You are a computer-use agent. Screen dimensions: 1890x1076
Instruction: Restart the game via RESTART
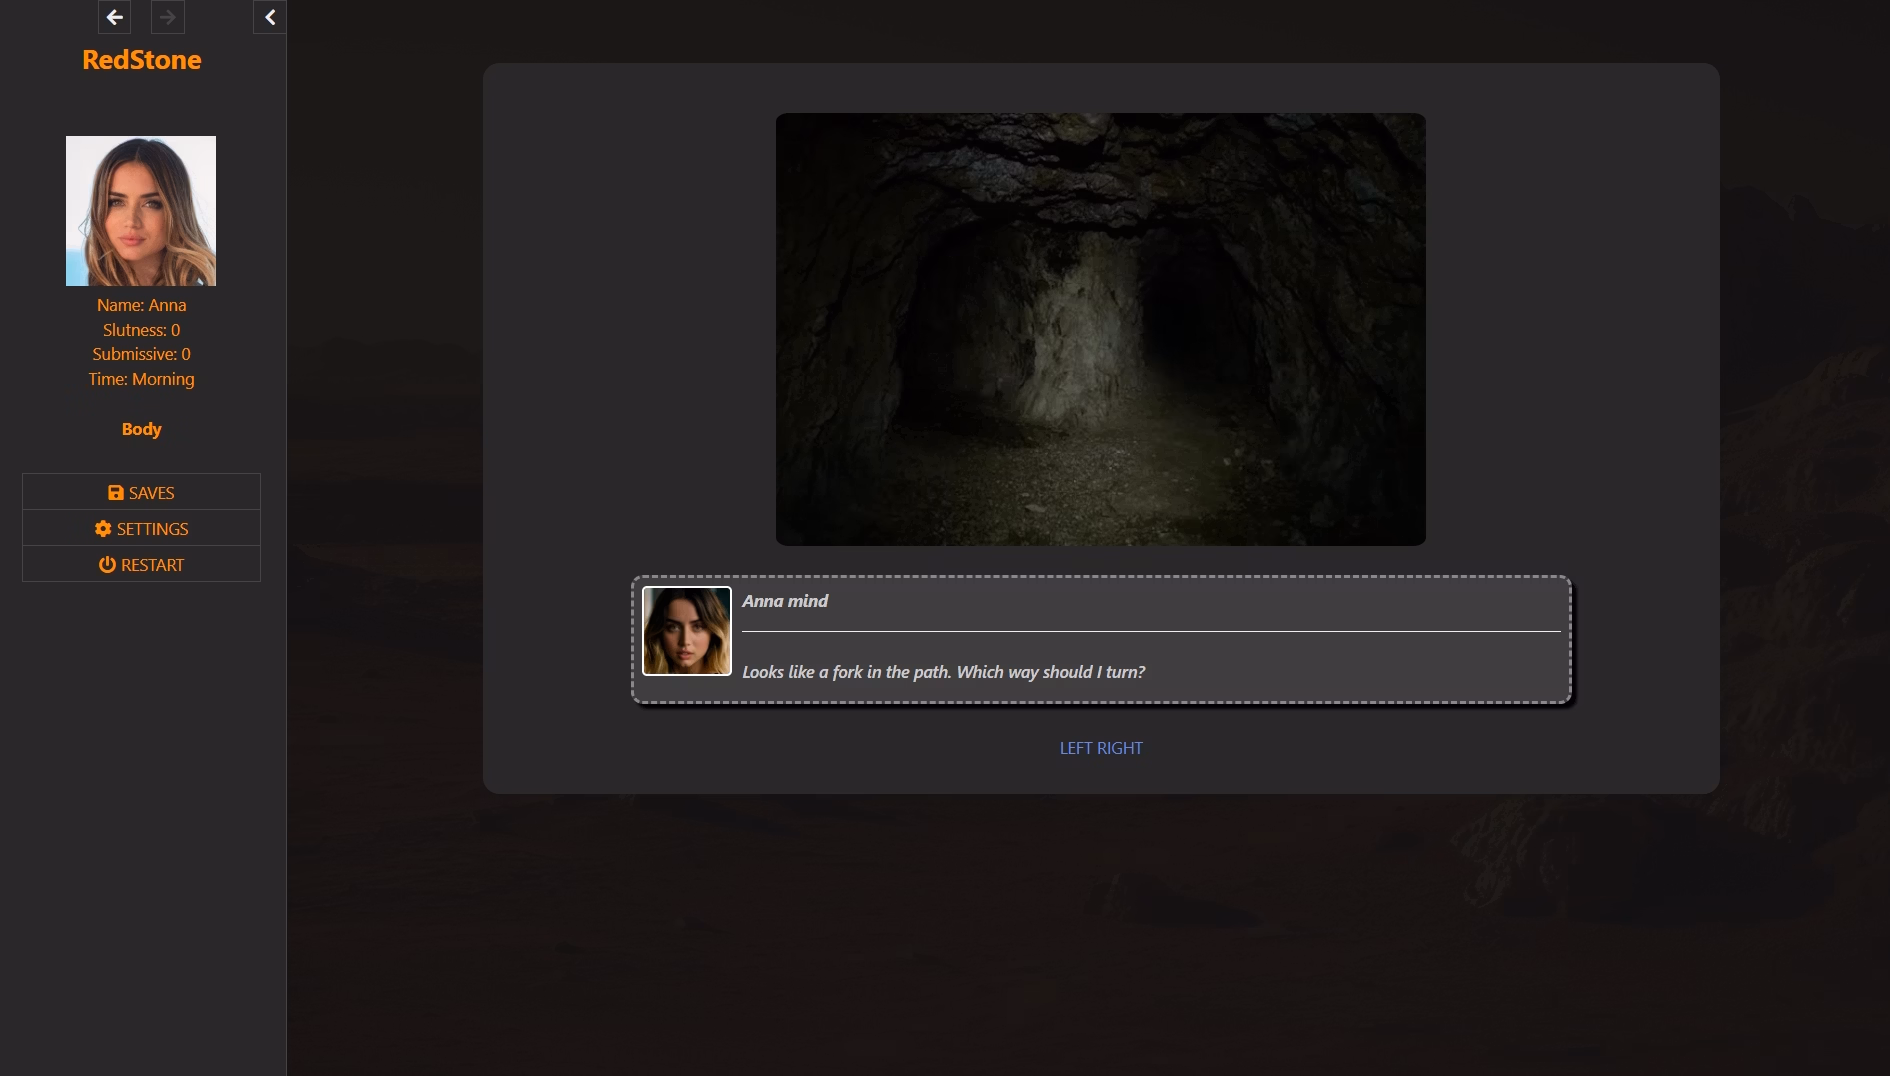coord(141,564)
